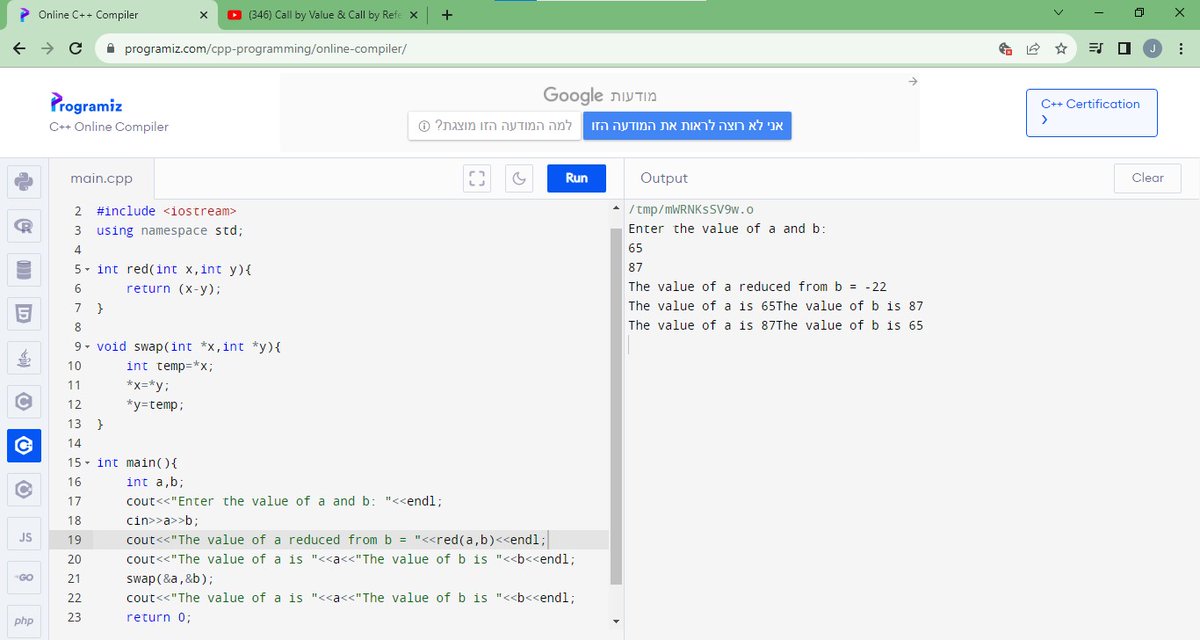This screenshot has width=1200, height=640.
Task: Enter fullscreen mode in the editor toolbar
Action: (x=477, y=177)
